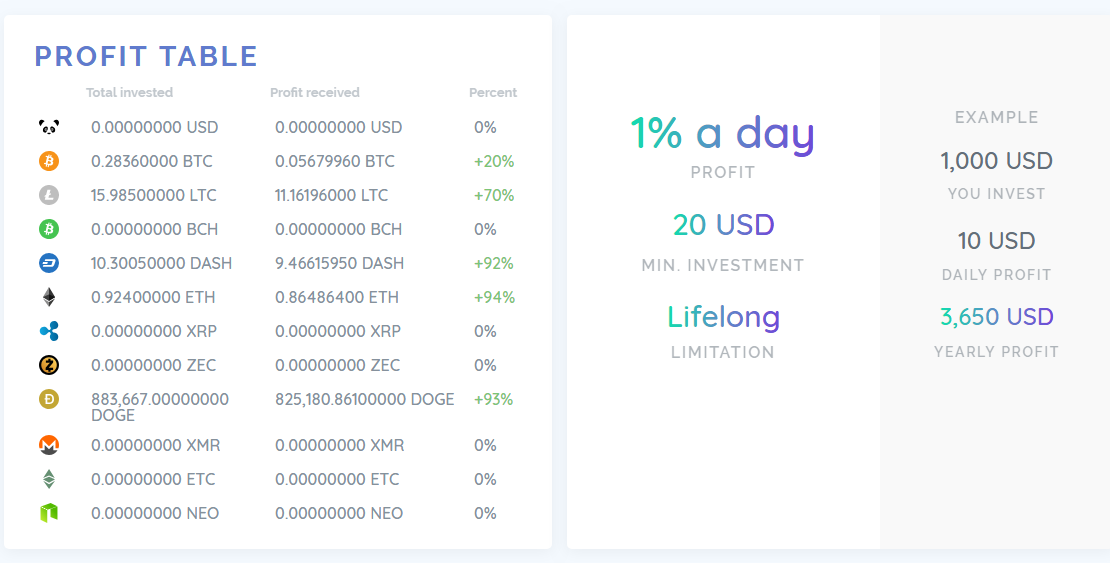The height and width of the screenshot is (563, 1110).
Task: Click the 20 USD min investment text
Action: click(723, 225)
